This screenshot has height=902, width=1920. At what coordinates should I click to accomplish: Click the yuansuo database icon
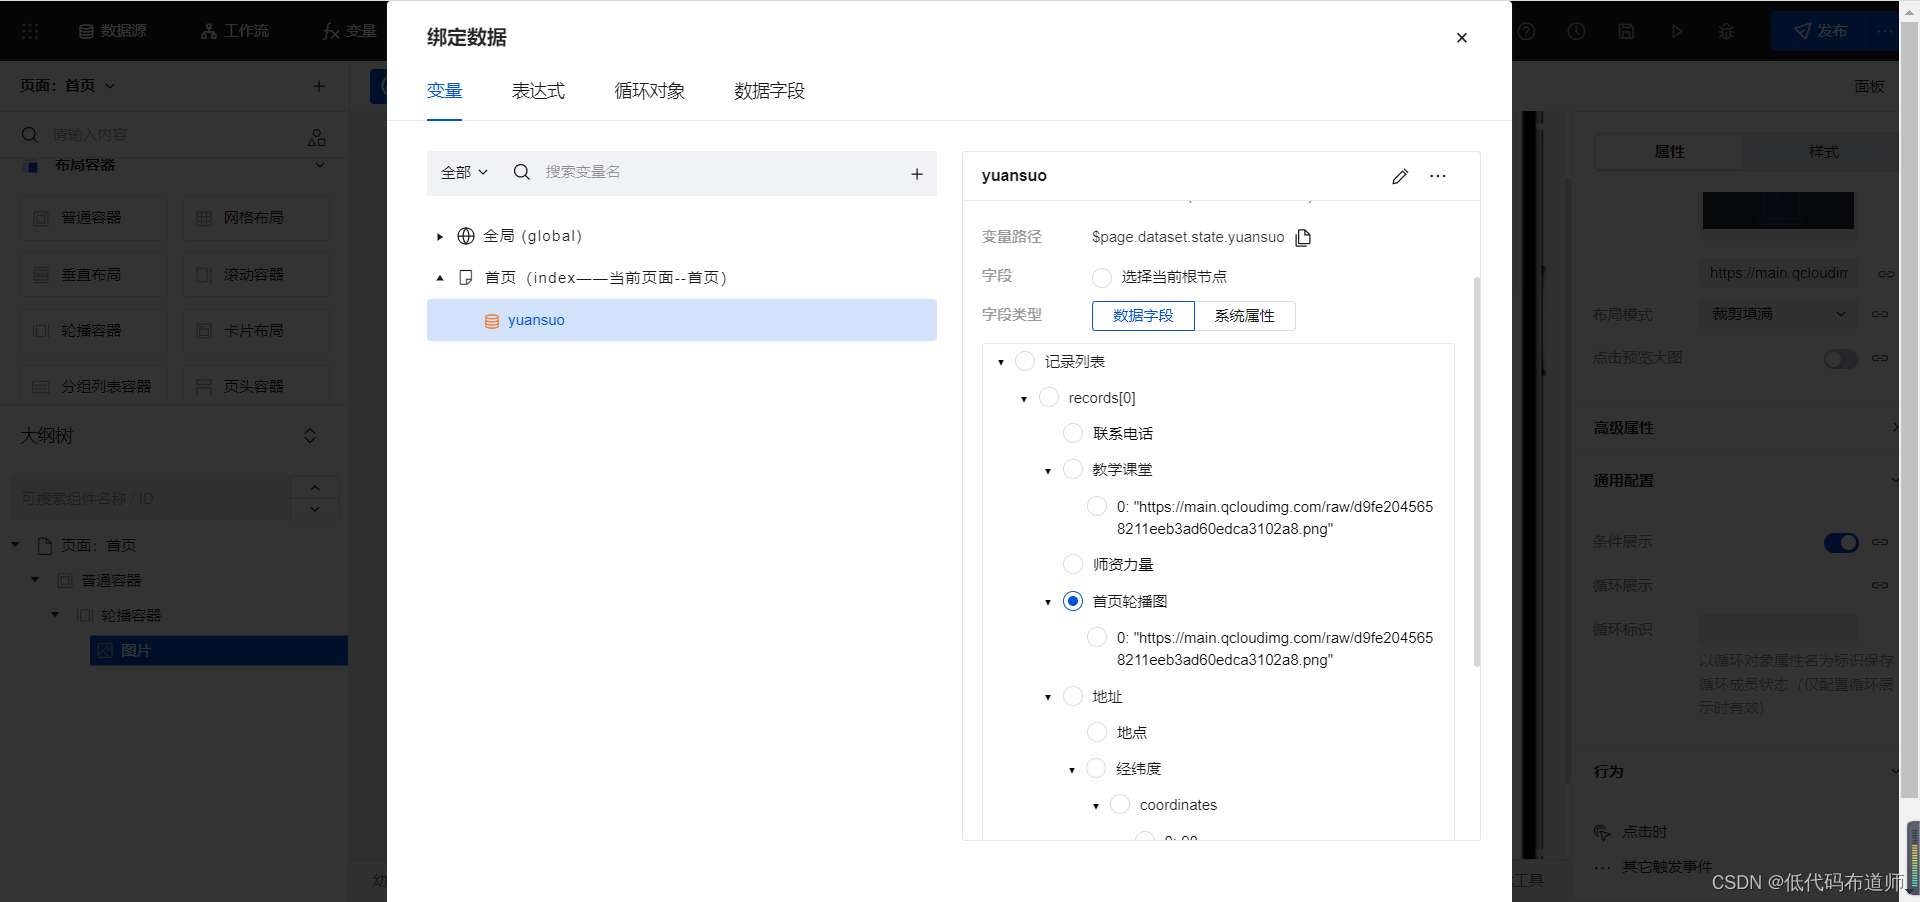click(x=491, y=321)
